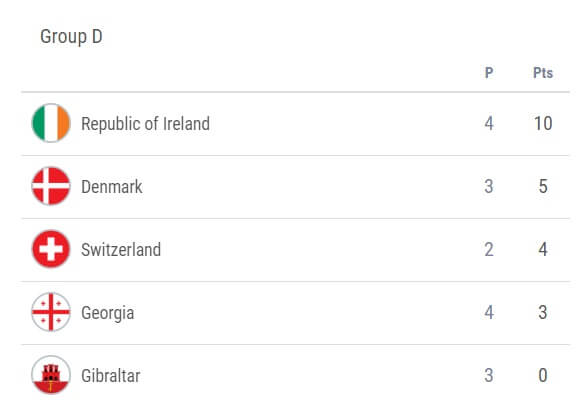Click the Group D heading
Viewport: 580px width, 411px height.
click(71, 36)
